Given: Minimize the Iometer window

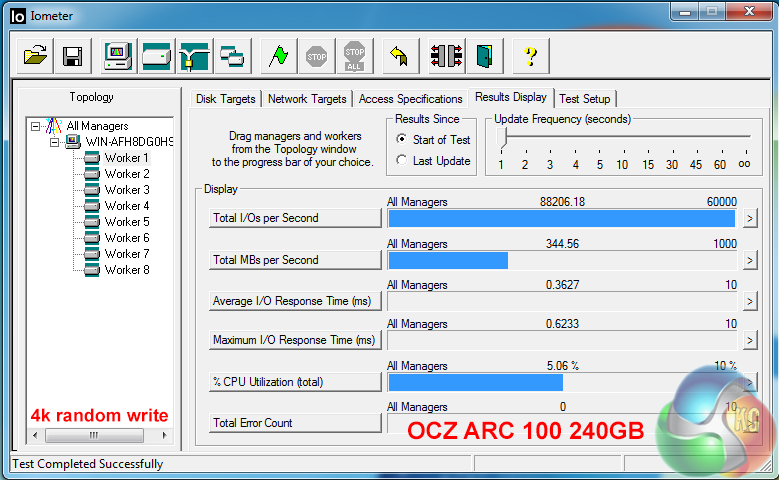Looking at the screenshot, I should coord(685,11).
